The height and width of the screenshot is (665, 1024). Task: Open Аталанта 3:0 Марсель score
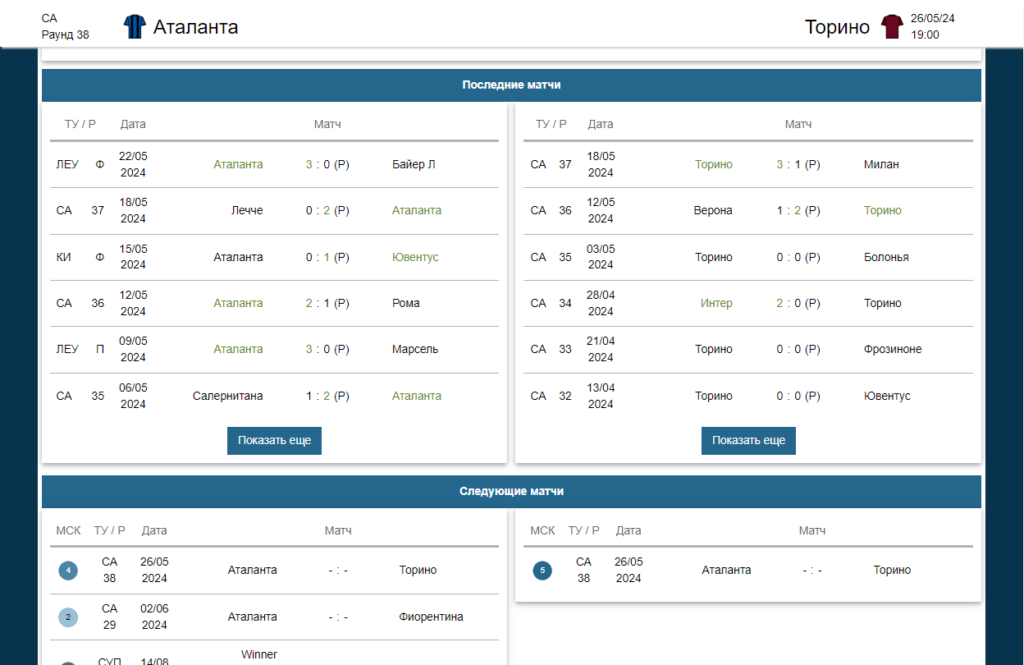tap(327, 349)
